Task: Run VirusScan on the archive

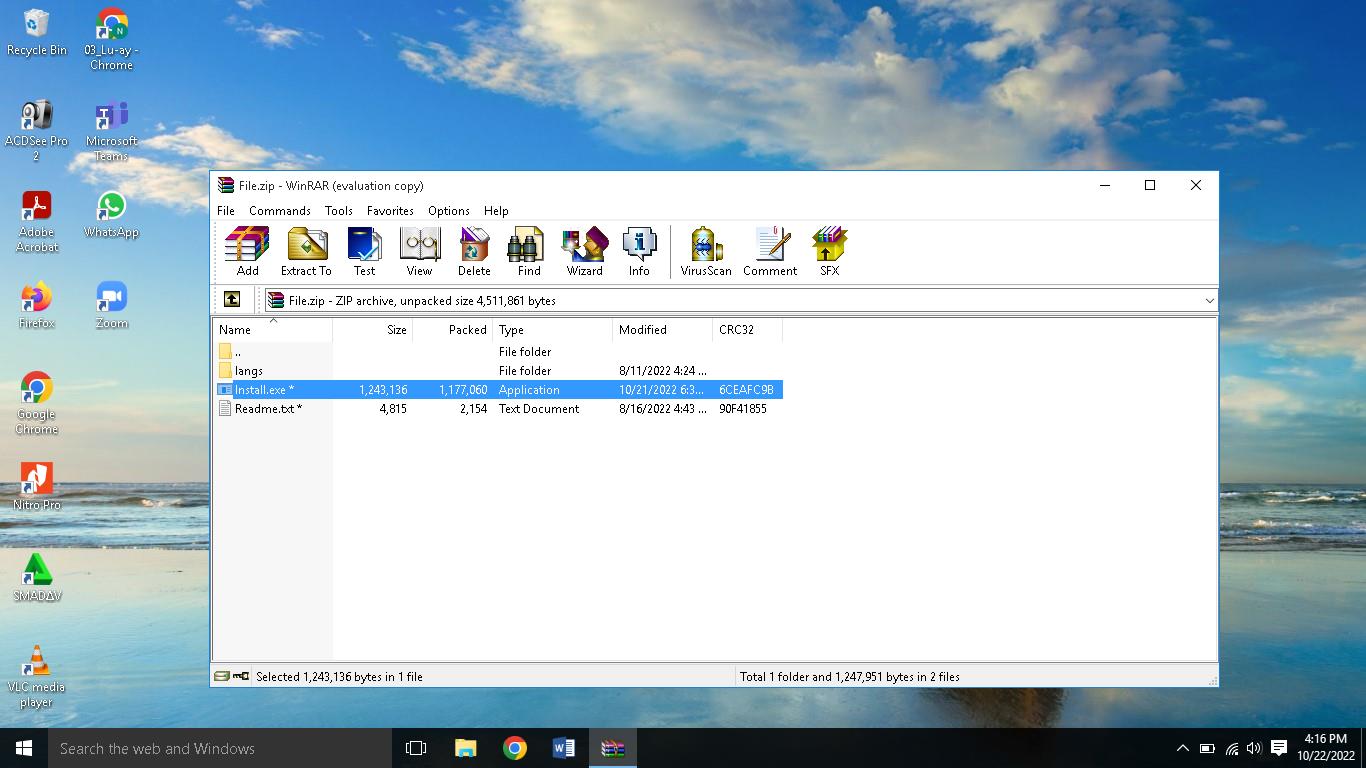Action: [706, 251]
